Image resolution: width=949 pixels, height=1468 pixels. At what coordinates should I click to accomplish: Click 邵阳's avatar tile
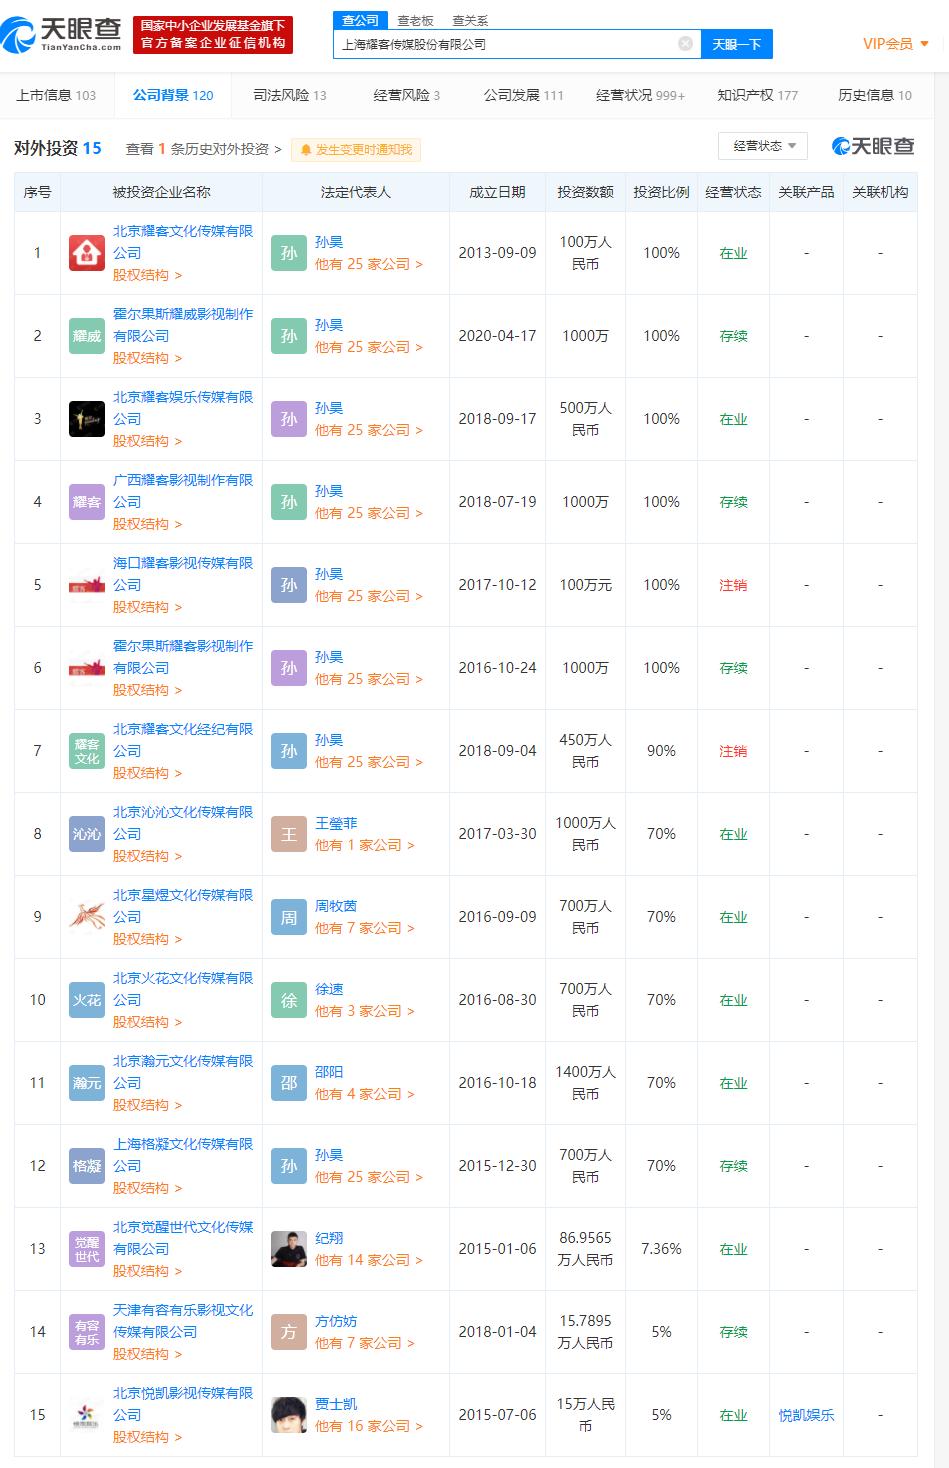(289, 1083)
